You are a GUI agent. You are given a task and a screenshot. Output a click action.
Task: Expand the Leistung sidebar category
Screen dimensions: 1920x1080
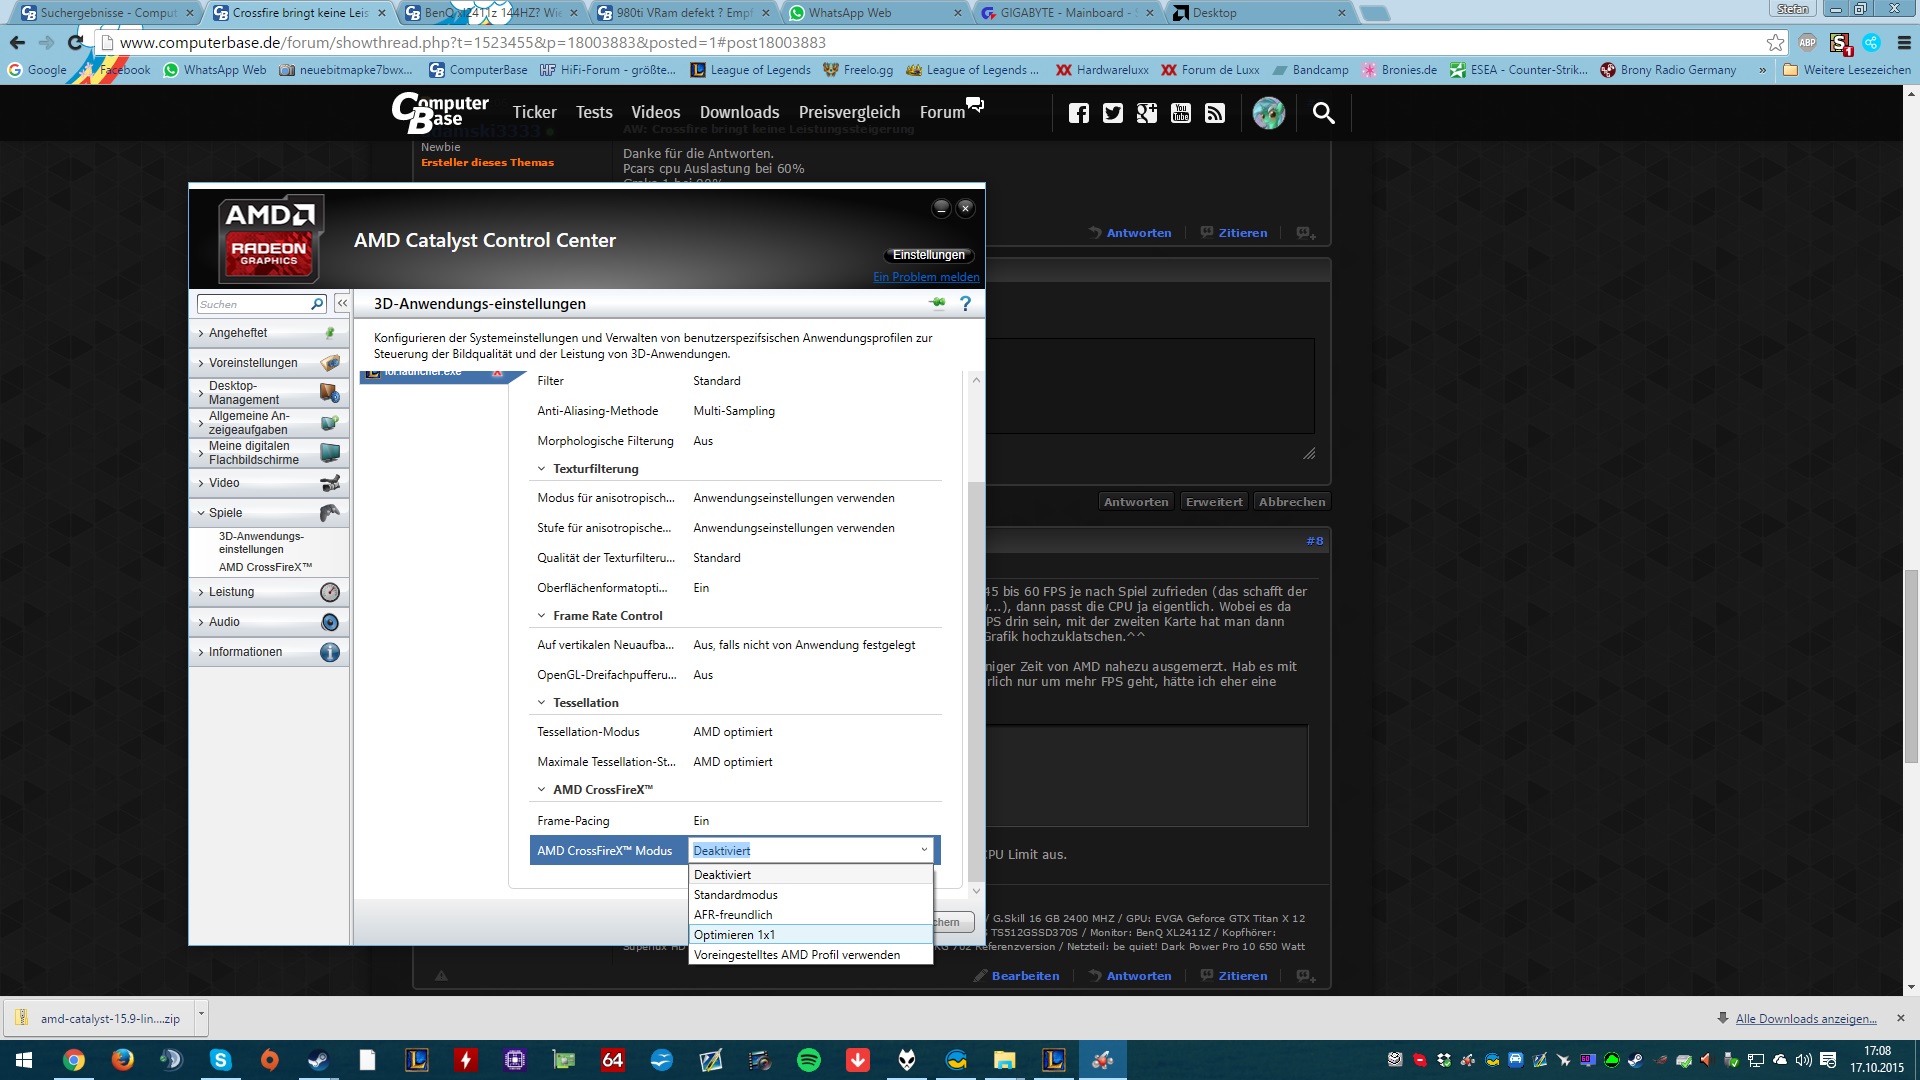click(x=231, y=592)
